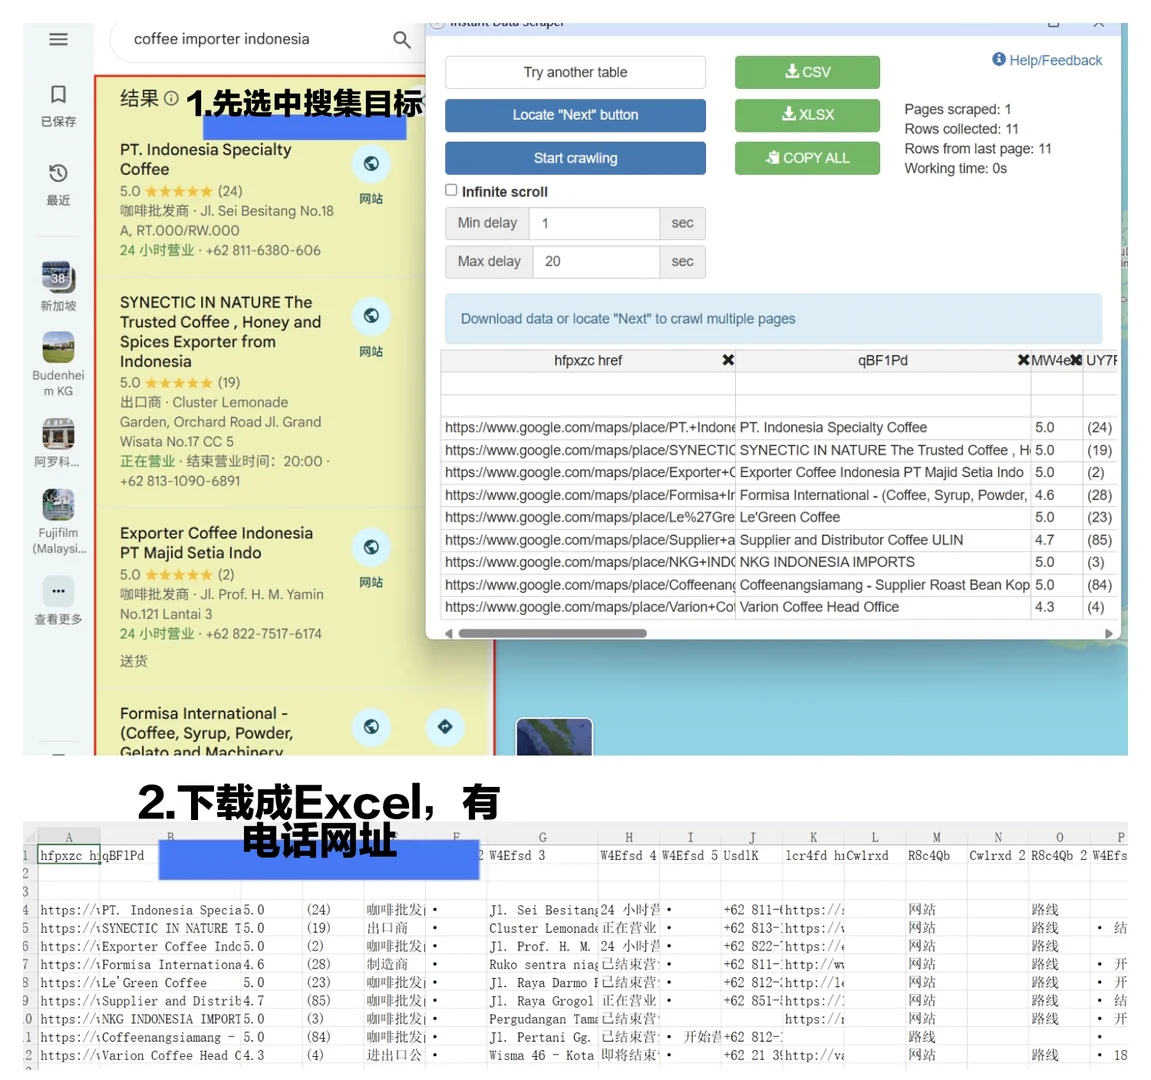This screenshot has height=1080, width=1151.
Task: Select column G header in Excel sheet
Action: click(x=542, y=837)
